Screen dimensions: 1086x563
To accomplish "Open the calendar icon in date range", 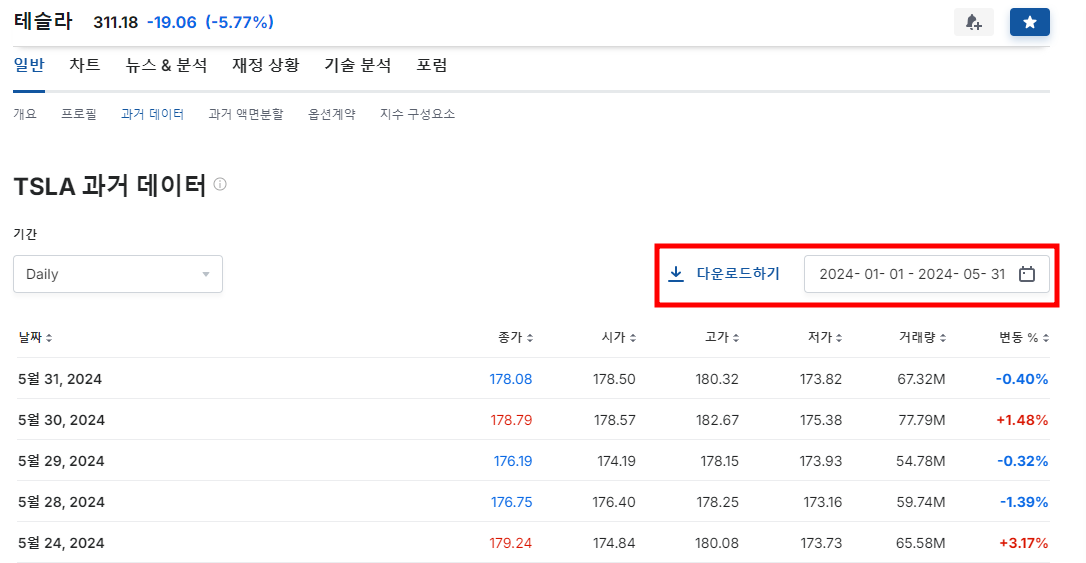I will 1026,274.
